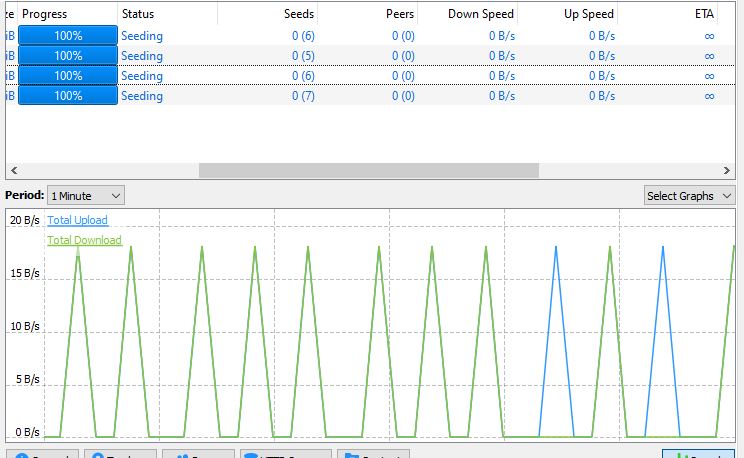This screenshot has height=458, width=744.
Task: Click Seeding status of torrent with 0 (5) seeds
Action: pyautogui.click(x=142, y=56)
